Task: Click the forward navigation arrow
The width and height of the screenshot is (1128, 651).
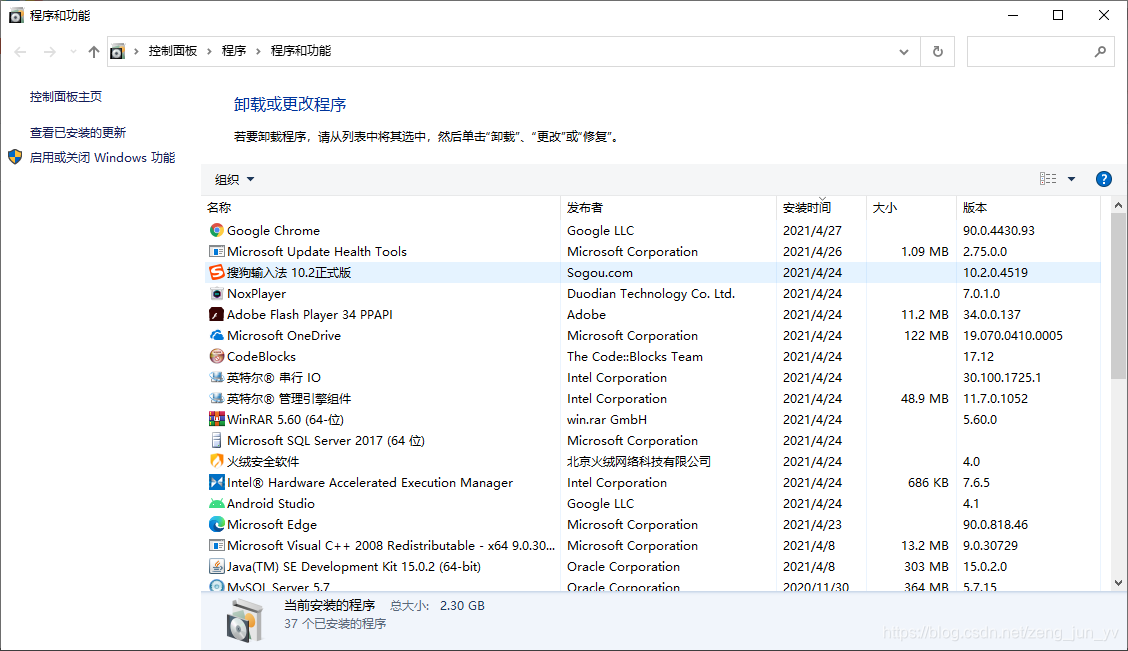Action: 50,51
